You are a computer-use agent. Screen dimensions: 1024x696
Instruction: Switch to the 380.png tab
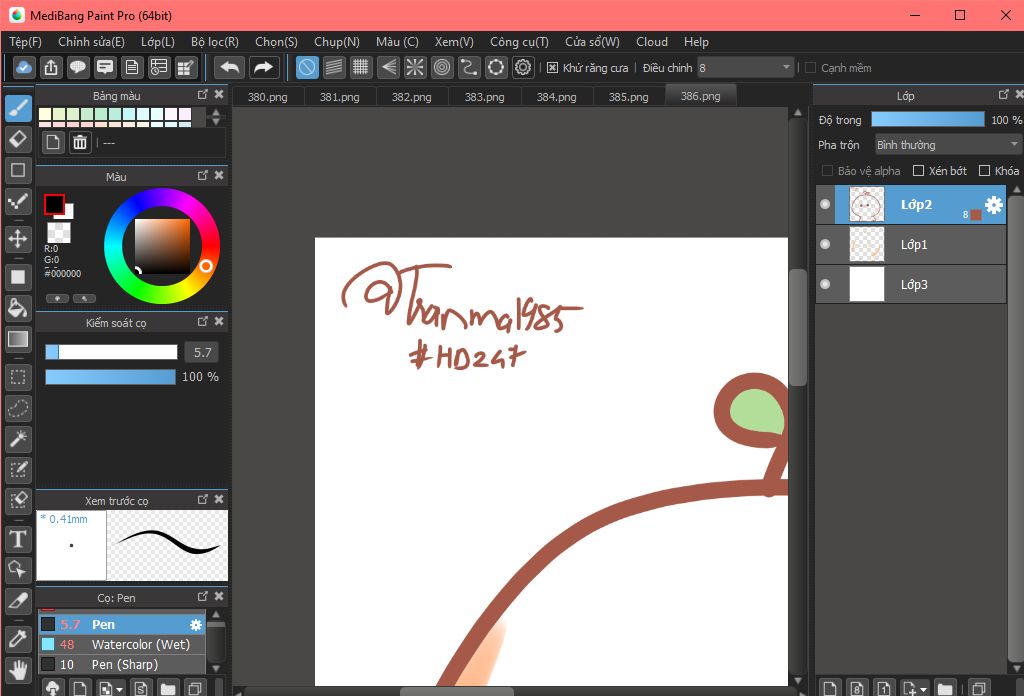coord(268,97)
